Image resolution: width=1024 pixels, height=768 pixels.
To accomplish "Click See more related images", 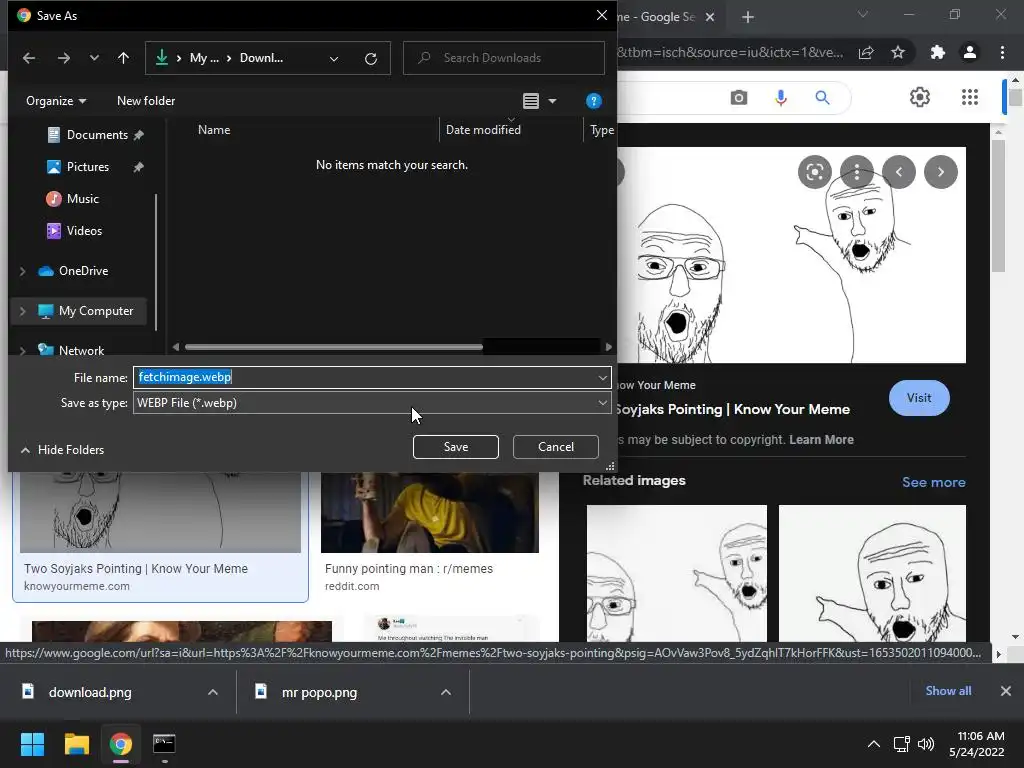I will (933, 482).
